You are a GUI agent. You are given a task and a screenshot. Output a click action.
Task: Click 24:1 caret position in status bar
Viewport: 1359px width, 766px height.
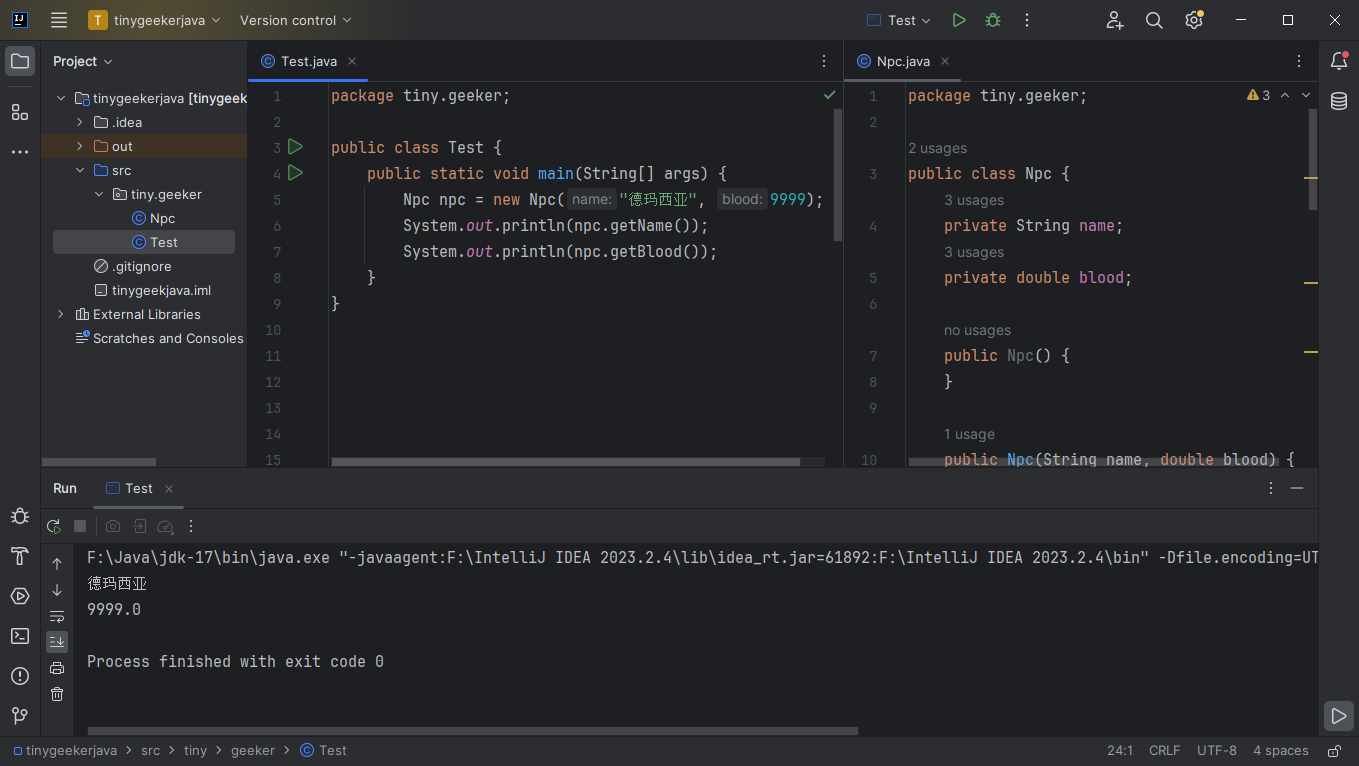(1120, 750)
